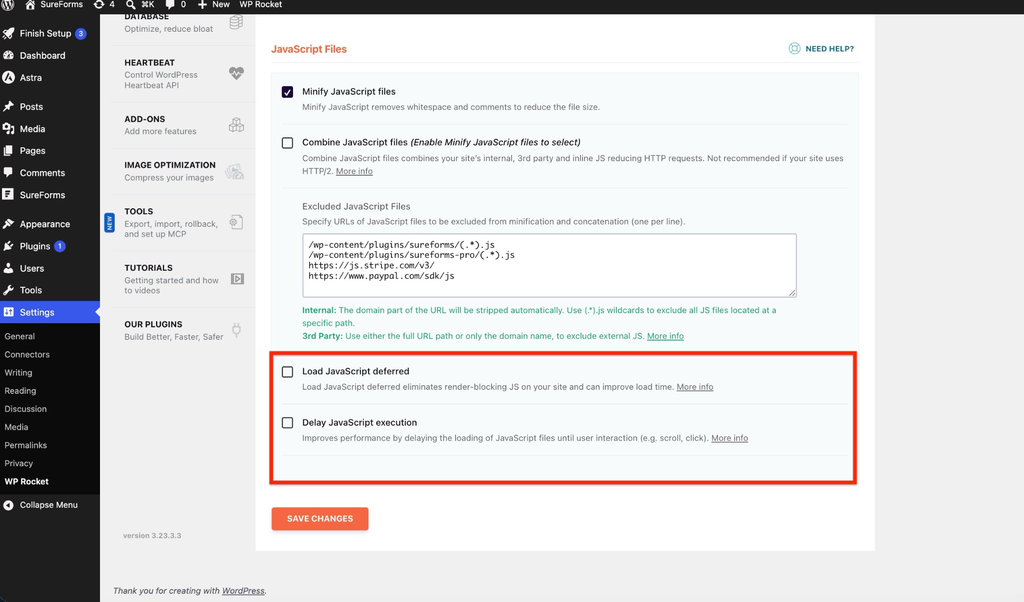The height and width of the screenshot is (602, 1024).
Task: Open More info link for Combine JavaScript
Action: pos(354,171)
